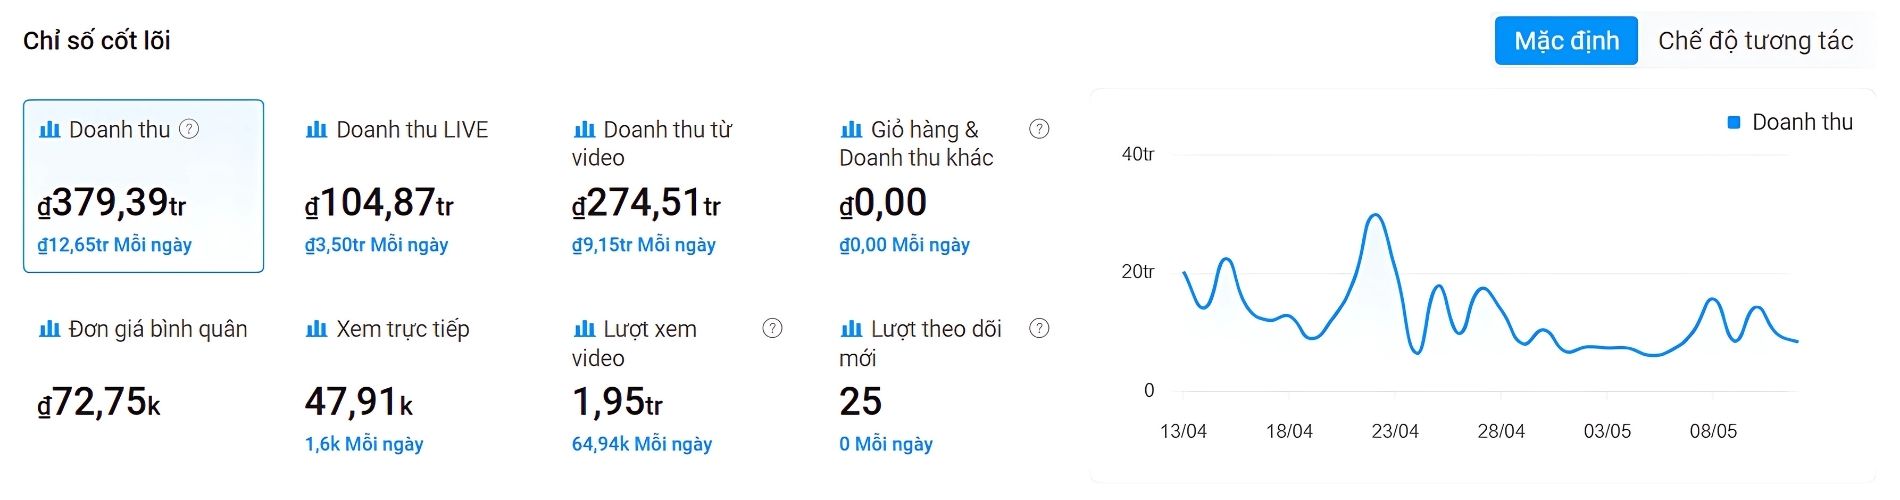Click the chart icon beside Đơn giá bình quân
1900x500 pixels.
point(49,329)
